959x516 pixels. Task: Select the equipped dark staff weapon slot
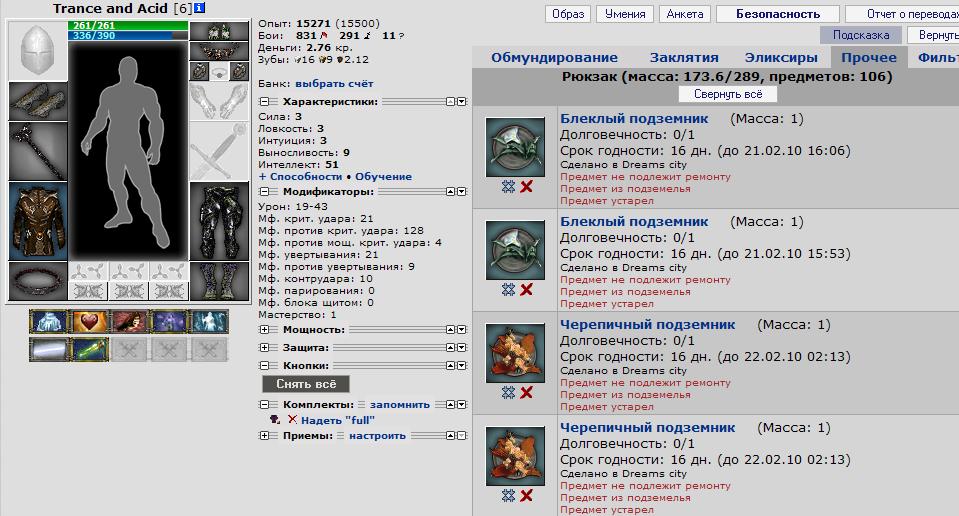[x=38, y=152]
